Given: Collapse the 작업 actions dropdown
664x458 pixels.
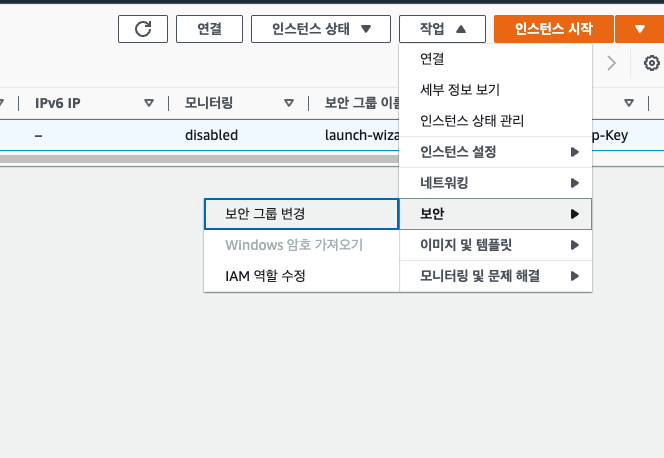Looking at the screenshot, I should (x=442, y=29).
